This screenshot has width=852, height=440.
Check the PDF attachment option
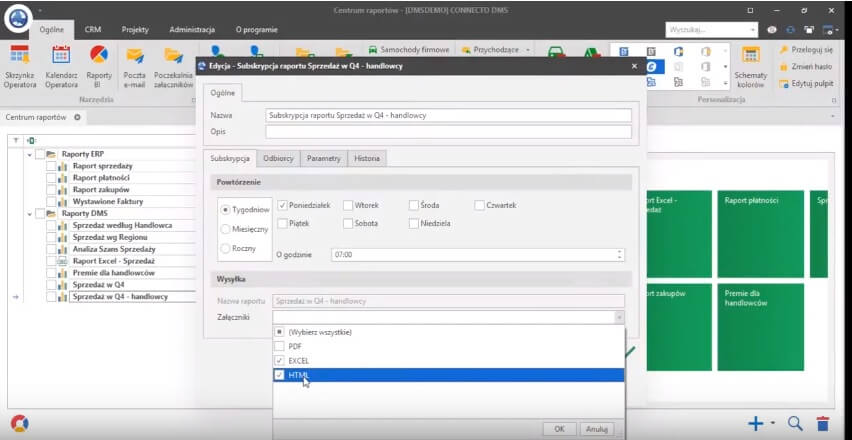[279, 346]
